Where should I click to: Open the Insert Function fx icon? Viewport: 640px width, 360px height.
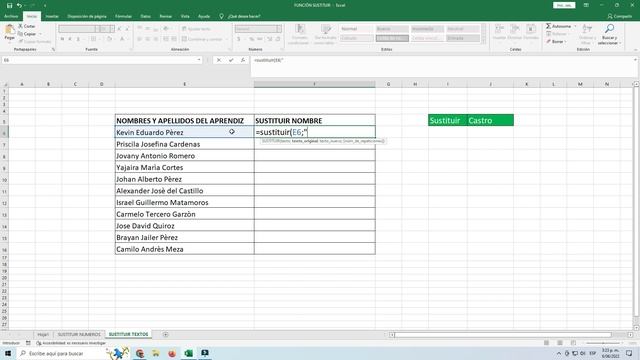243,60
